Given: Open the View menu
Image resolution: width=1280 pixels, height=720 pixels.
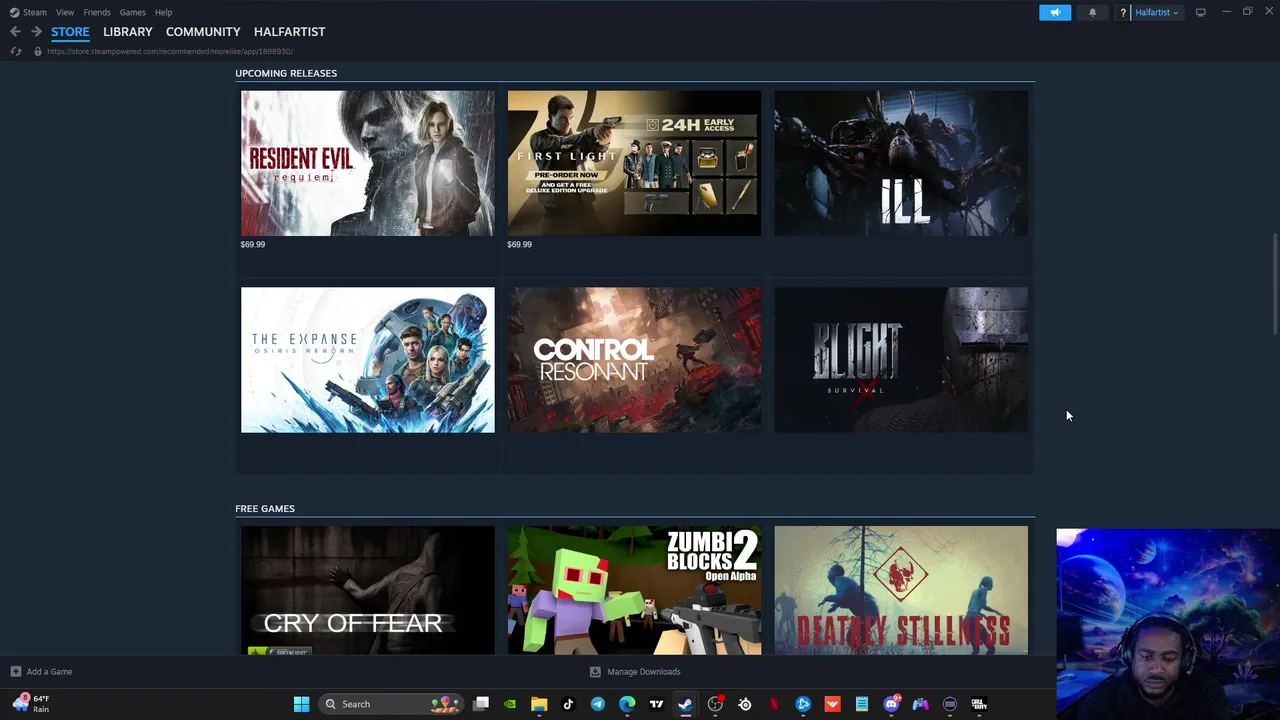Looking at the screenshot, I should point(65,12).
